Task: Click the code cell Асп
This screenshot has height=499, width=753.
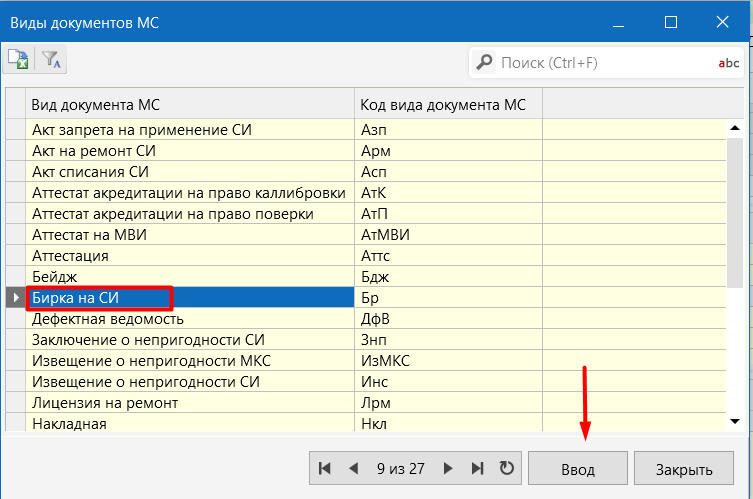Action: point(449,171)
